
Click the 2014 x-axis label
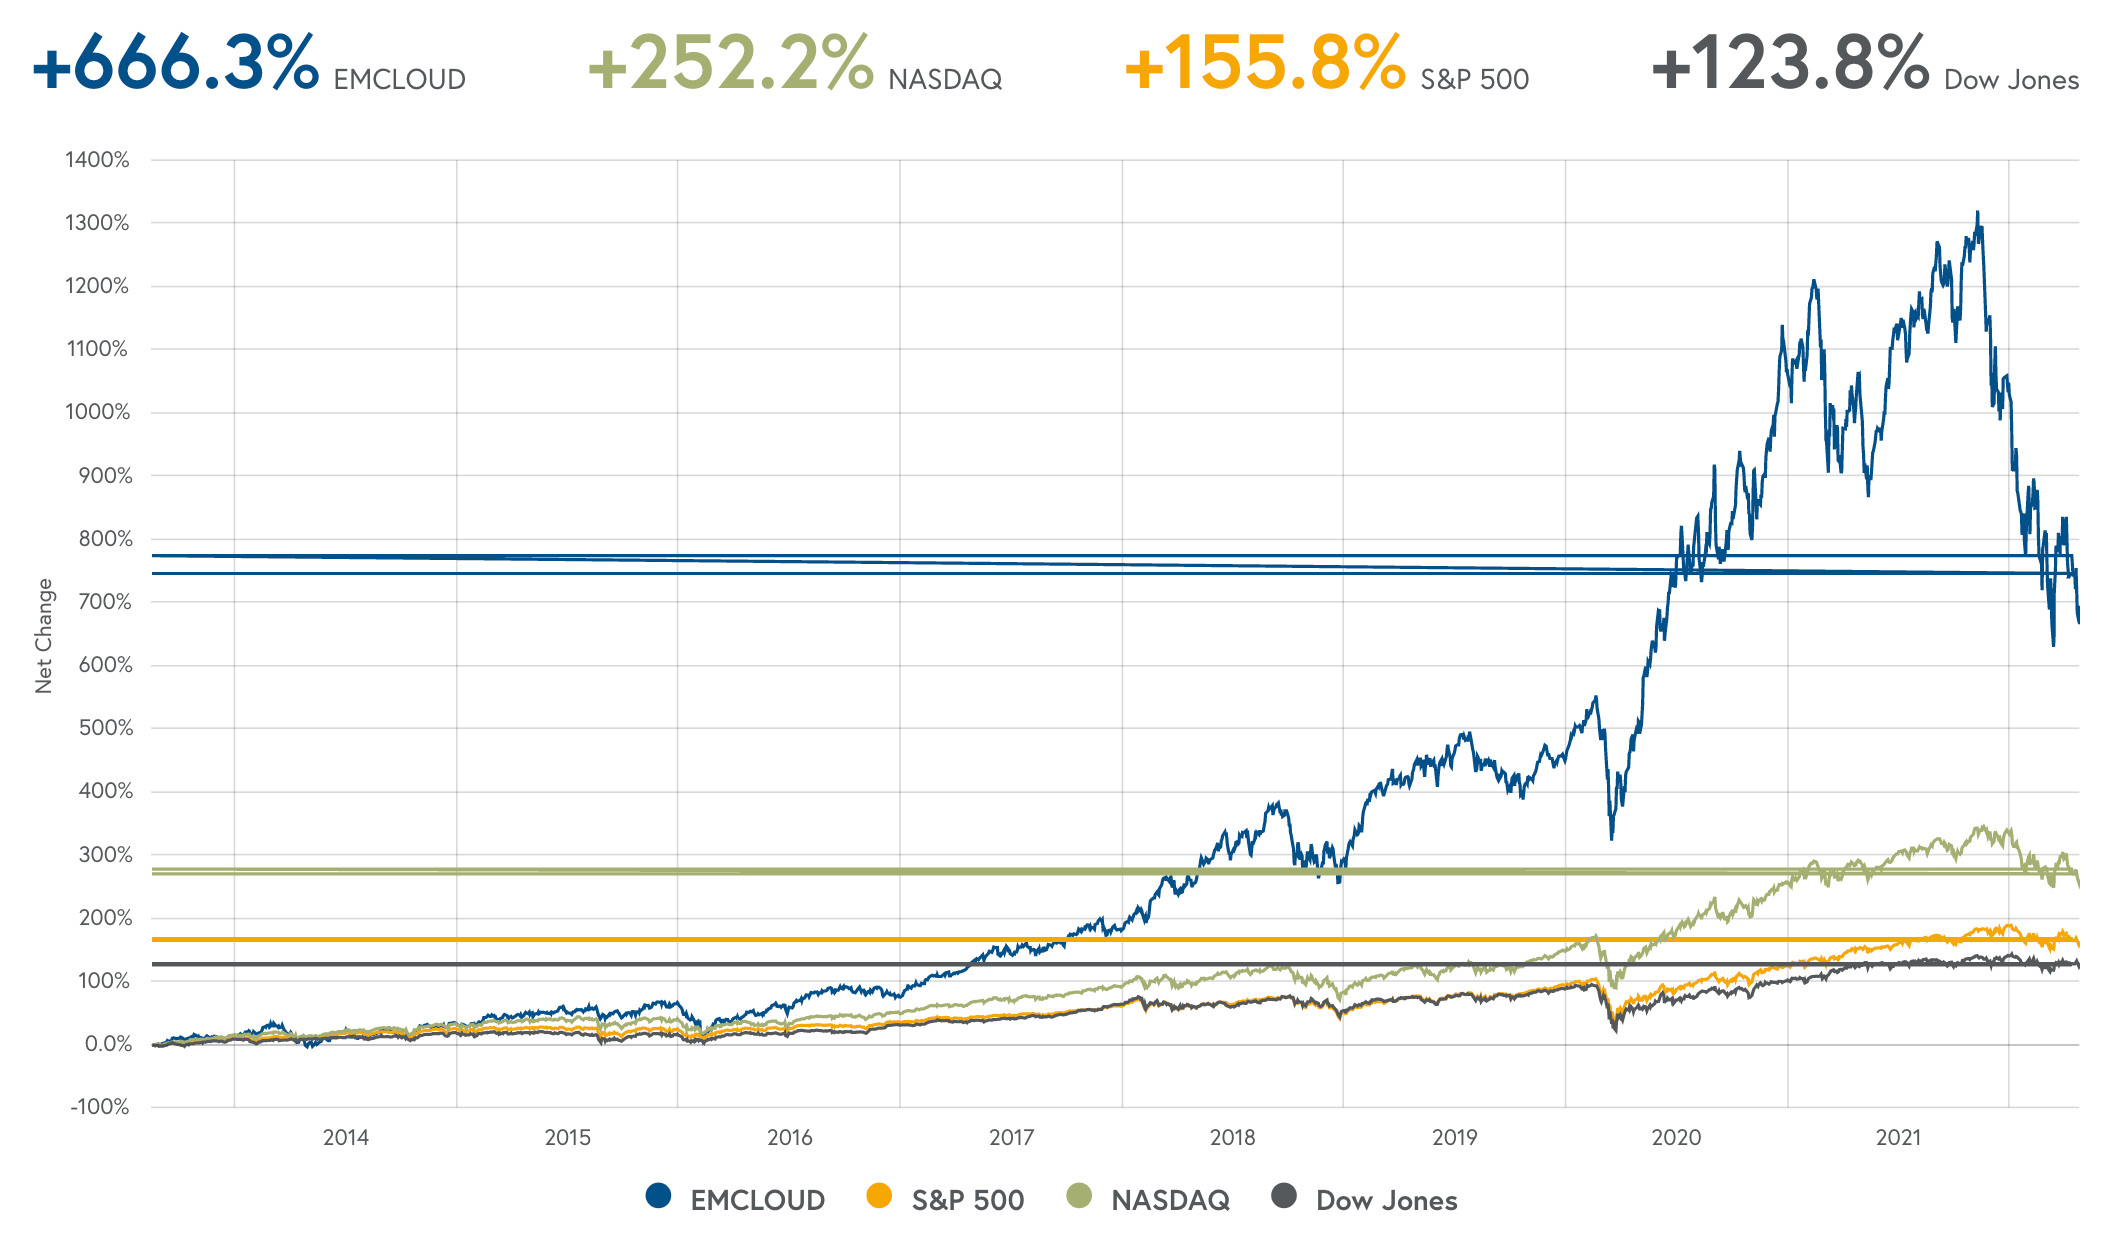[346, 1138]
